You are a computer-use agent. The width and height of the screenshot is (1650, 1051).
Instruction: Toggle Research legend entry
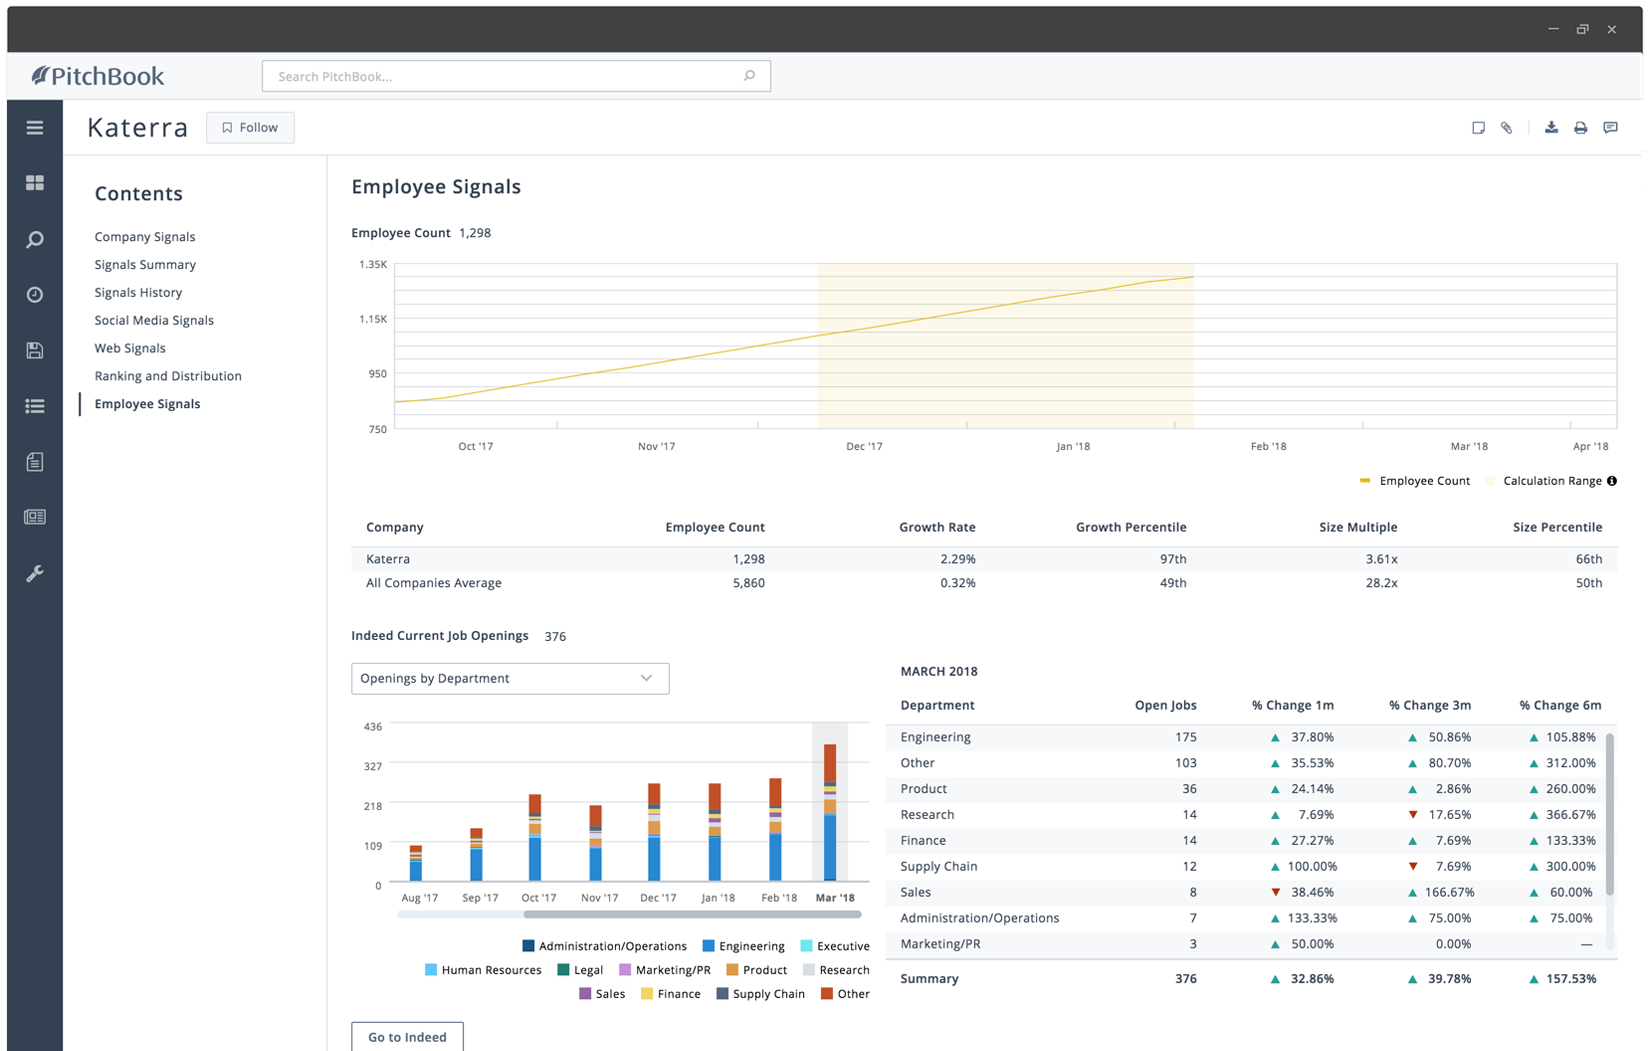(836, 970)
